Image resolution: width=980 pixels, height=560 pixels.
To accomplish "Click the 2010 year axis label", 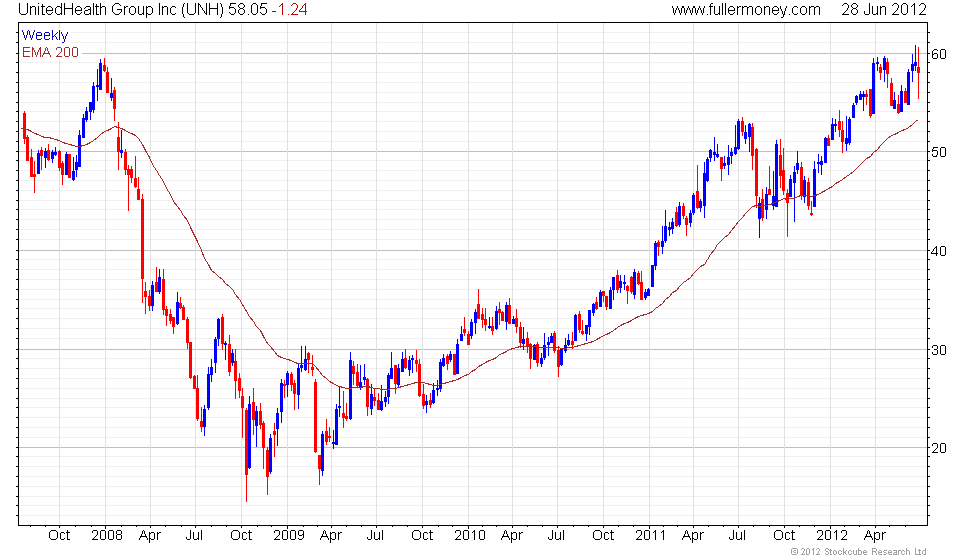I will [470, 535].
